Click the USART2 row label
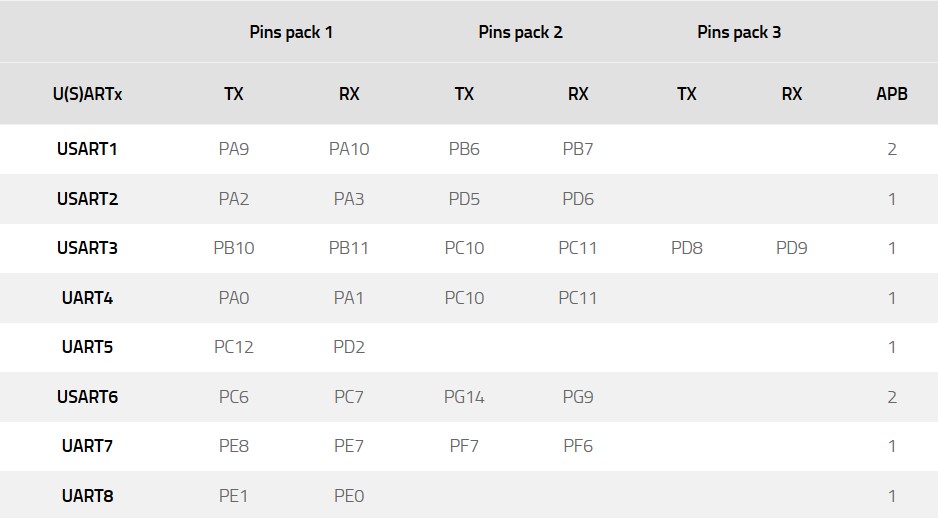Screen dimensions: 938x518 (87, 199)
